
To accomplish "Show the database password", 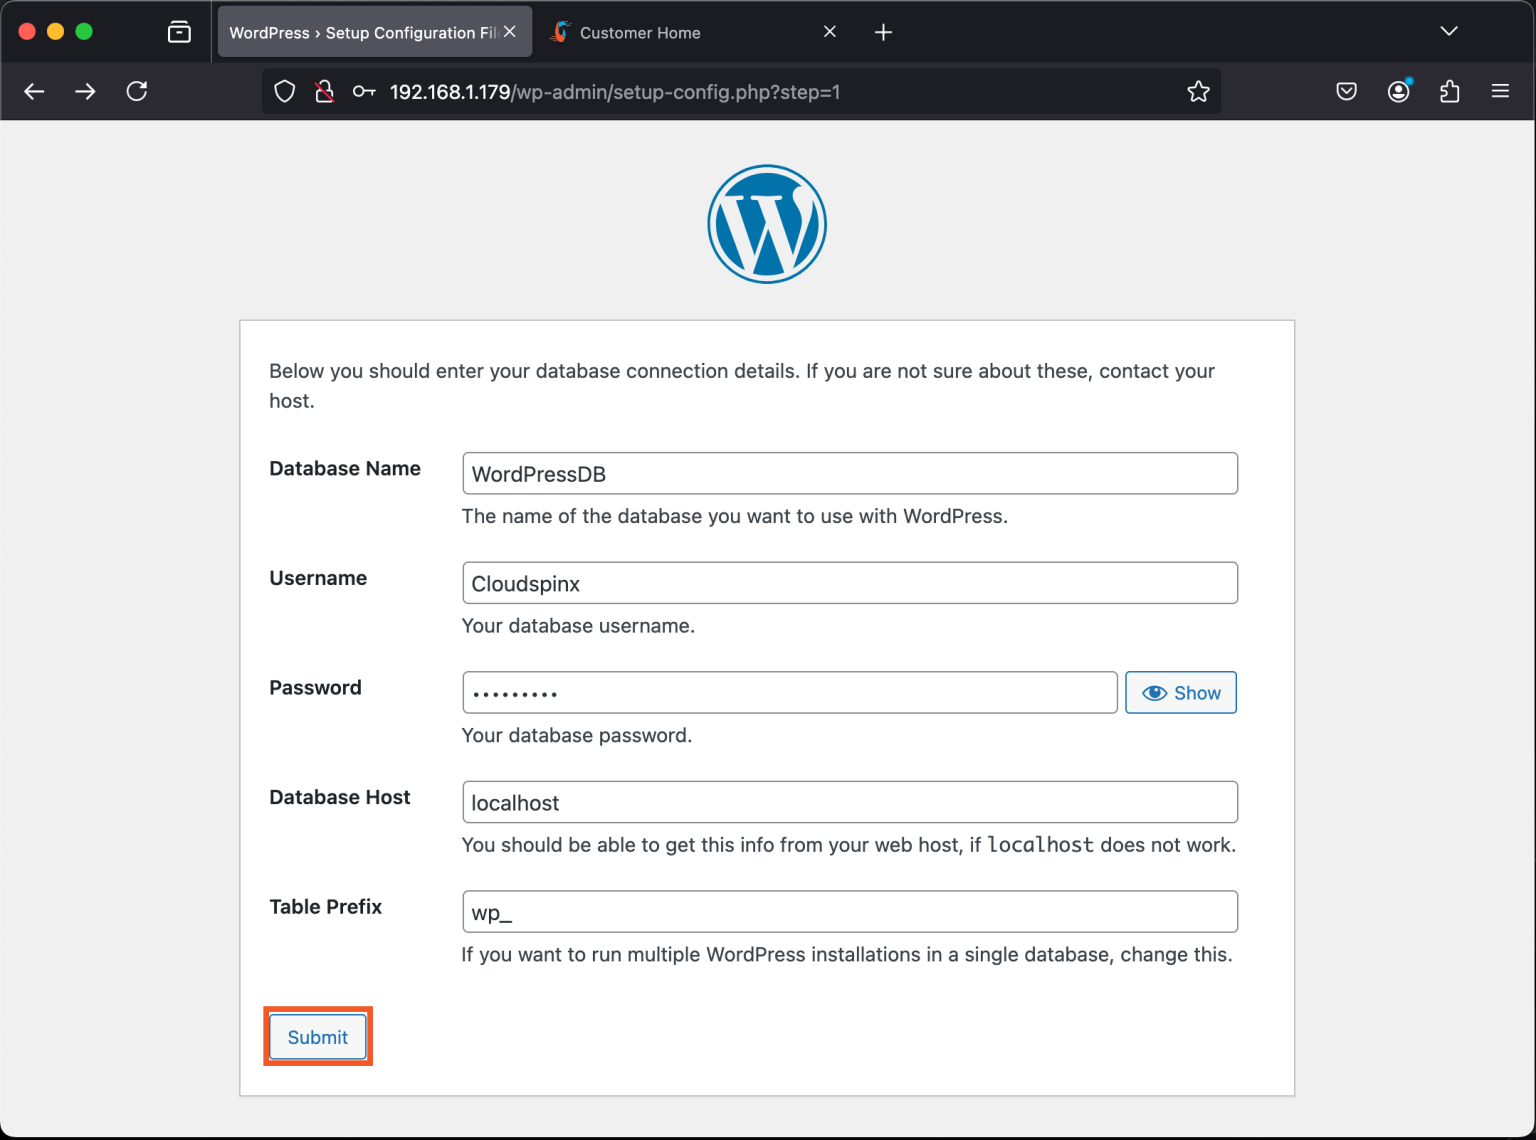I will pos(1181,692).
